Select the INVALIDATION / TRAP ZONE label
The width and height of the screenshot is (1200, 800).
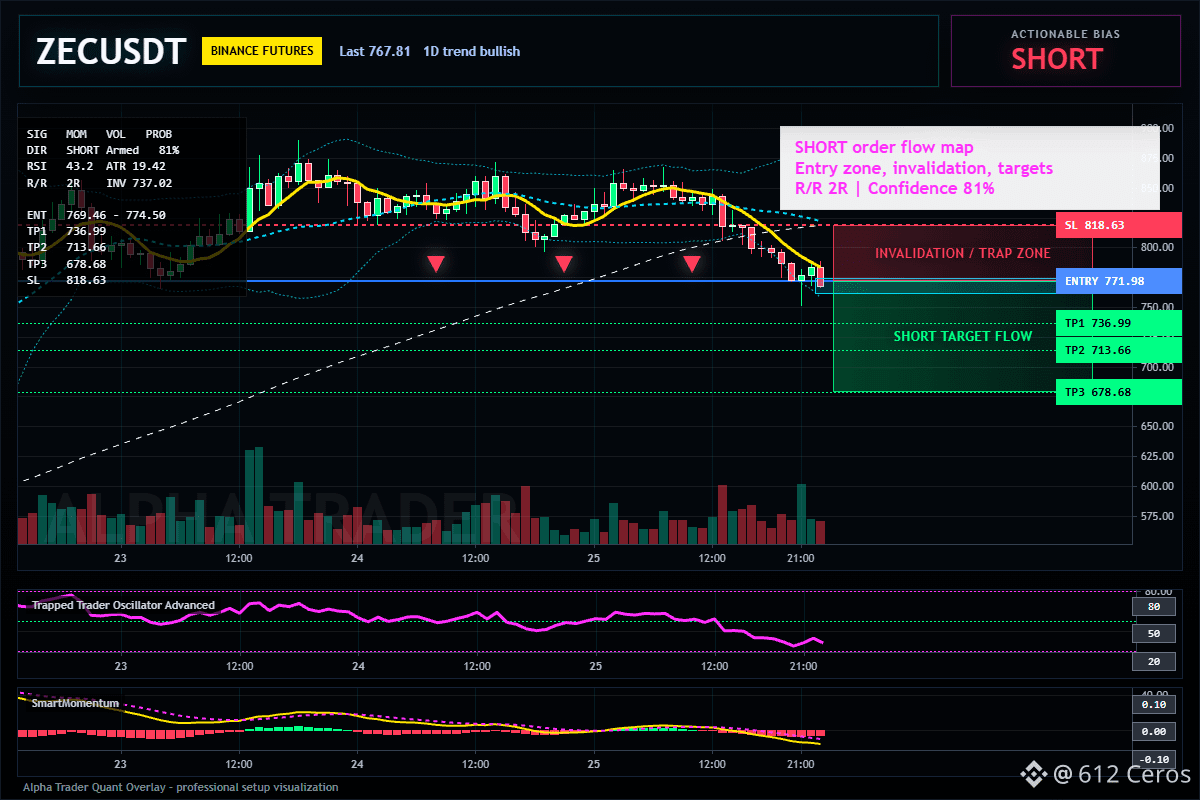[x=962, y=253]
